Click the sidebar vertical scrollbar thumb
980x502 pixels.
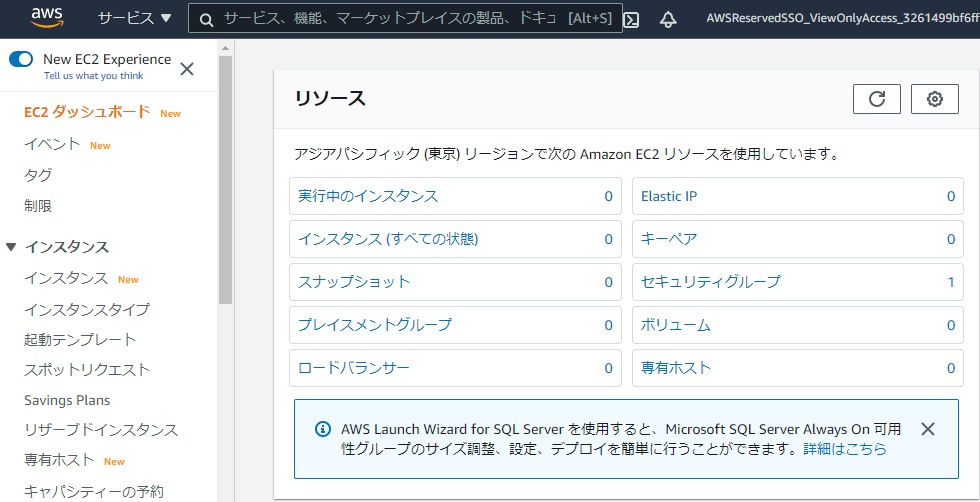click(x=225, y=181)
